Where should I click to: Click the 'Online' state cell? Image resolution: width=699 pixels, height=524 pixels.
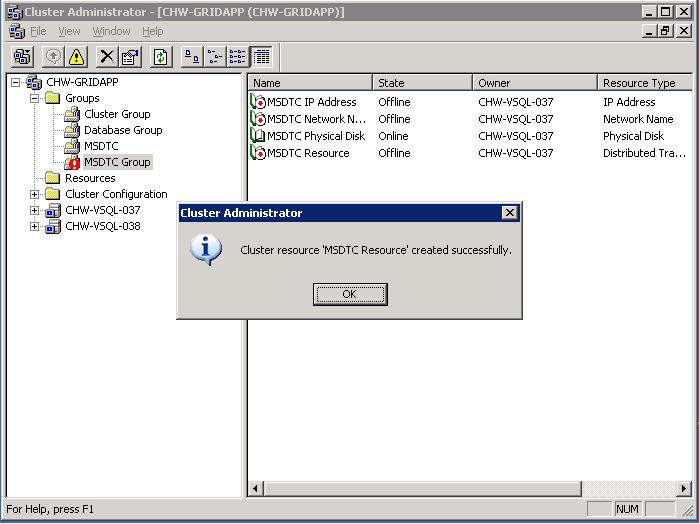click(393, 136)
